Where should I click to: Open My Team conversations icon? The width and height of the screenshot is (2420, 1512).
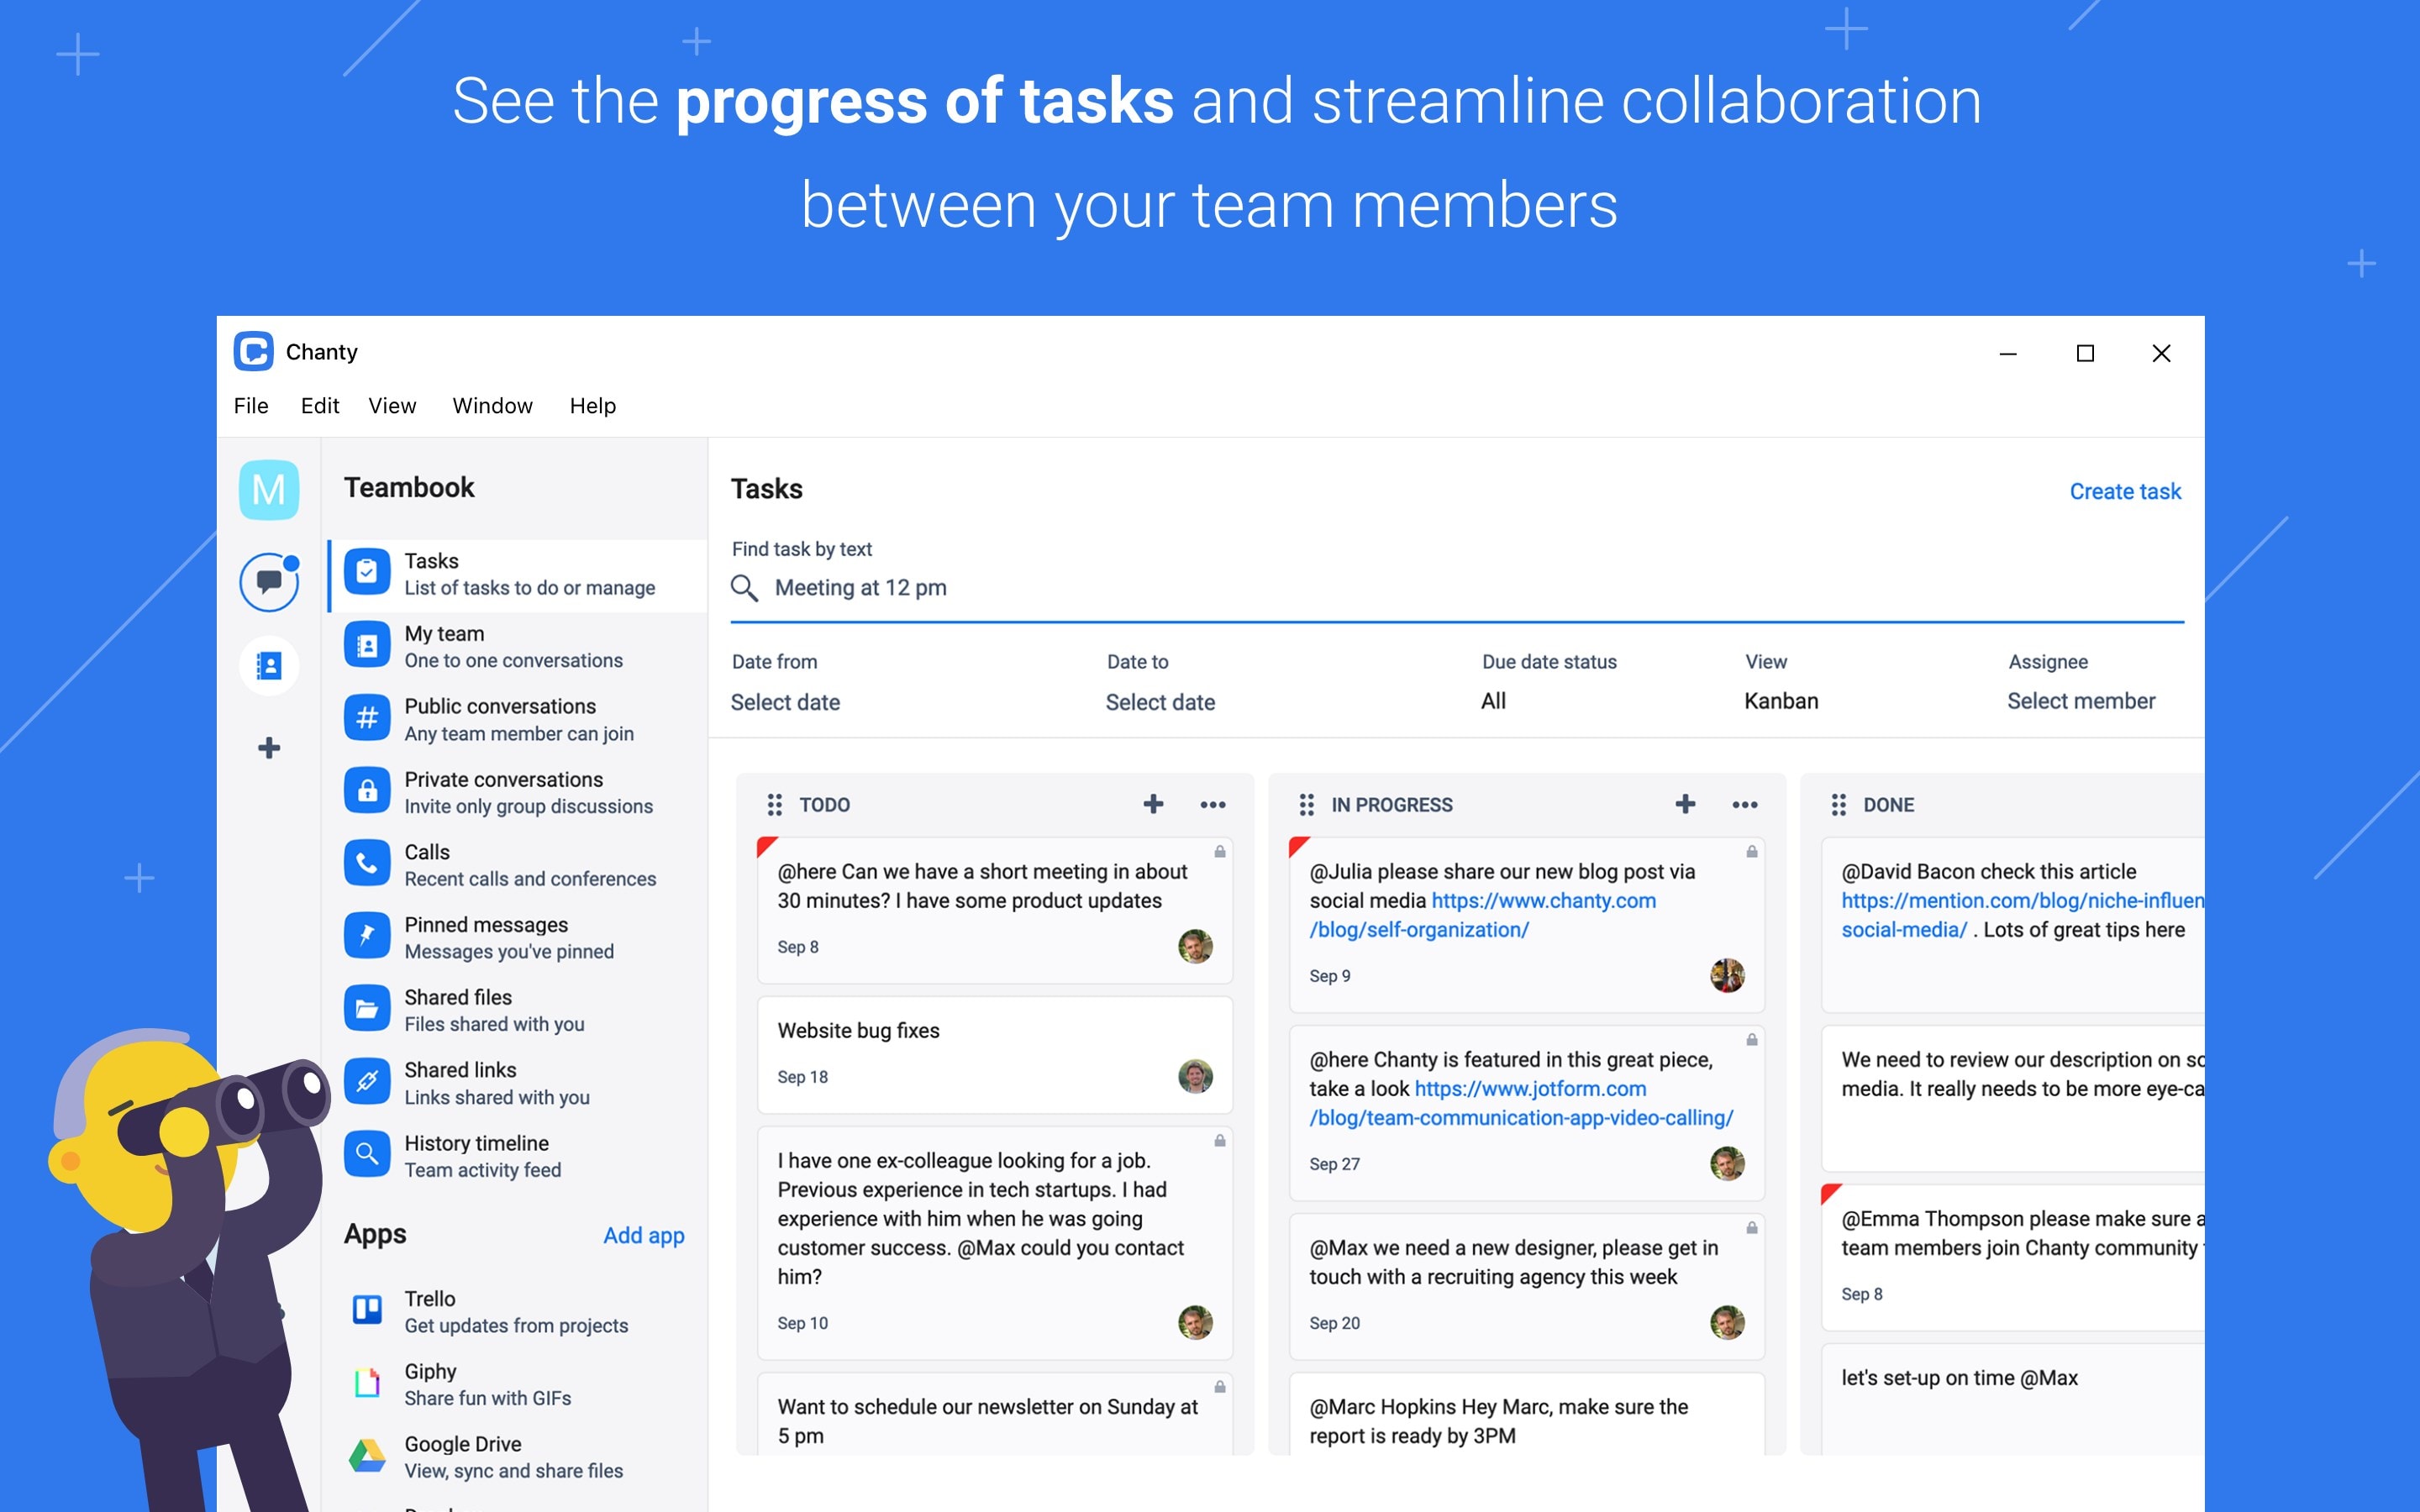[x=366, y=646]
